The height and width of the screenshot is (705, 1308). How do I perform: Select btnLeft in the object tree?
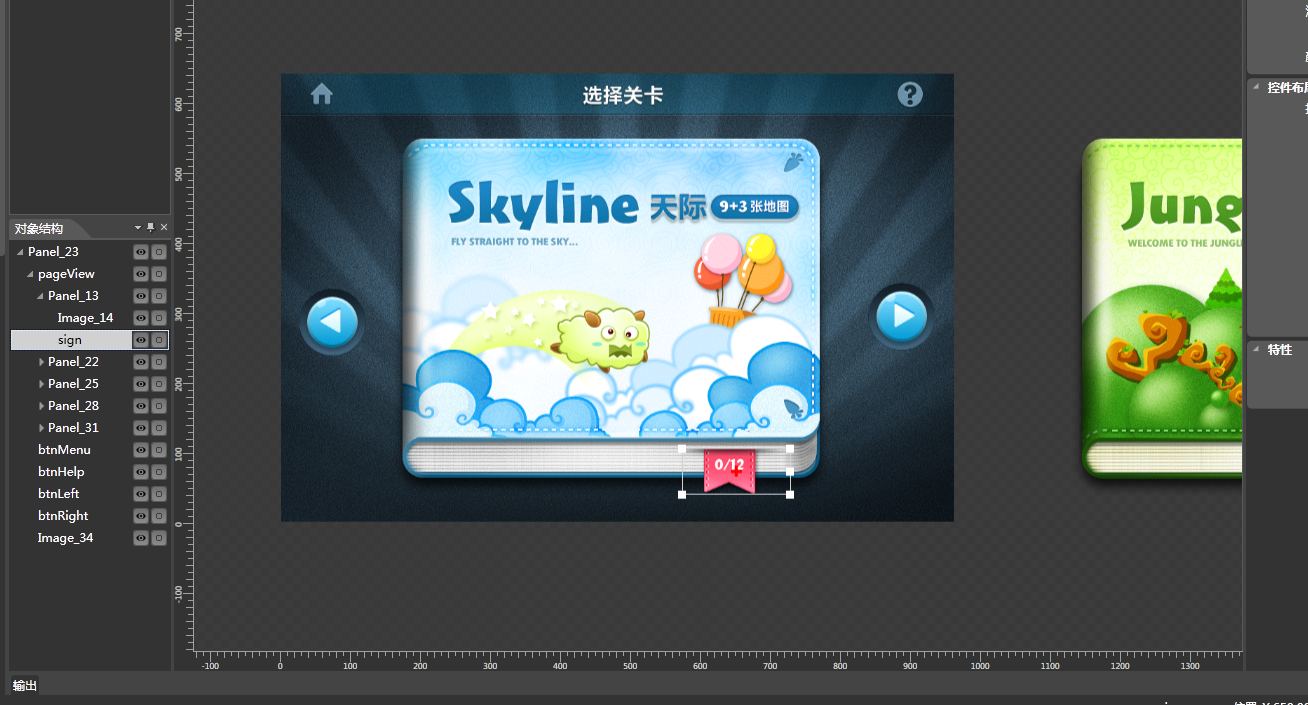click(58, 494)
